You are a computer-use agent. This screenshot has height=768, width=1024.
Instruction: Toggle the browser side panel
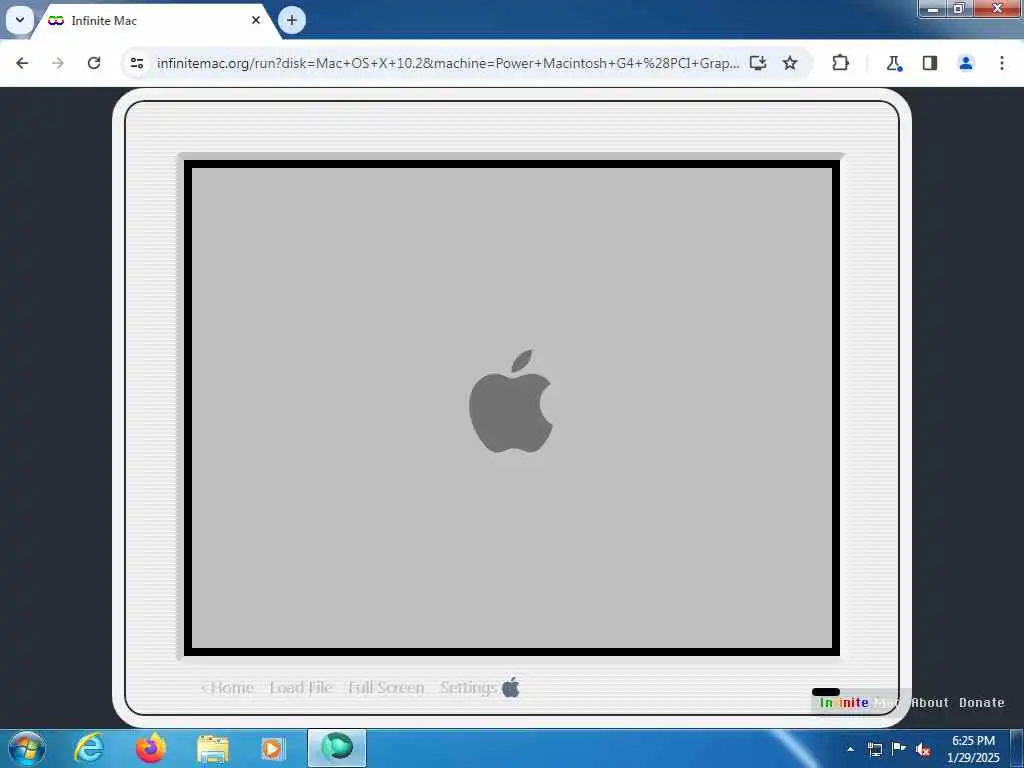(930, 63)
